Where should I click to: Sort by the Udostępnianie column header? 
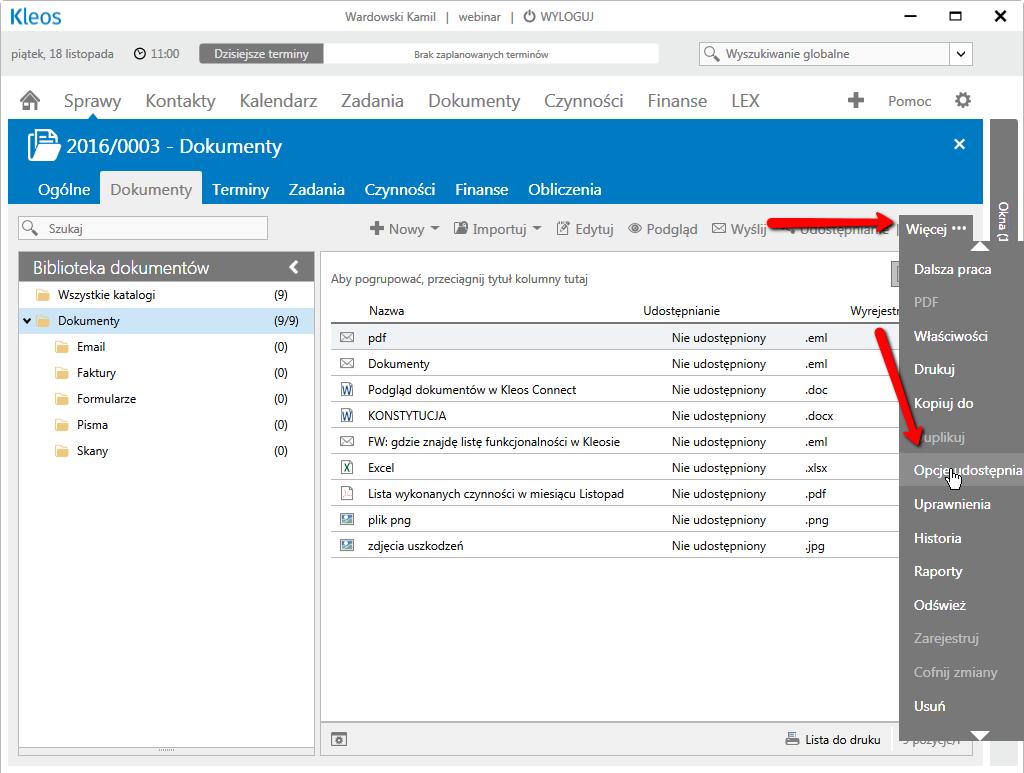pyautogui.click(x=681, y=311)
